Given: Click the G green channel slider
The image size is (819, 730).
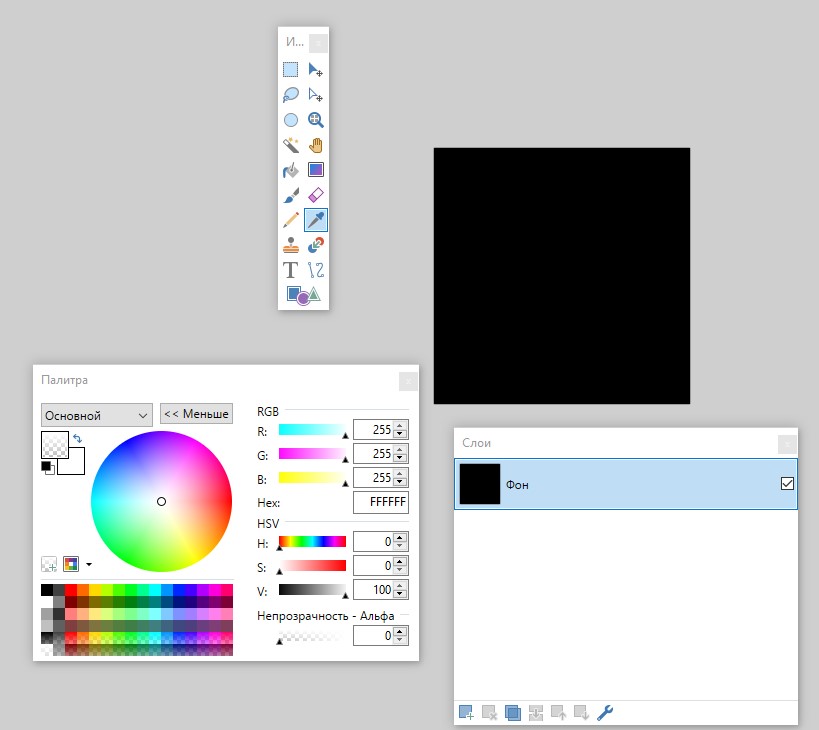Looking at the screenshot, I should coord(312,454).
